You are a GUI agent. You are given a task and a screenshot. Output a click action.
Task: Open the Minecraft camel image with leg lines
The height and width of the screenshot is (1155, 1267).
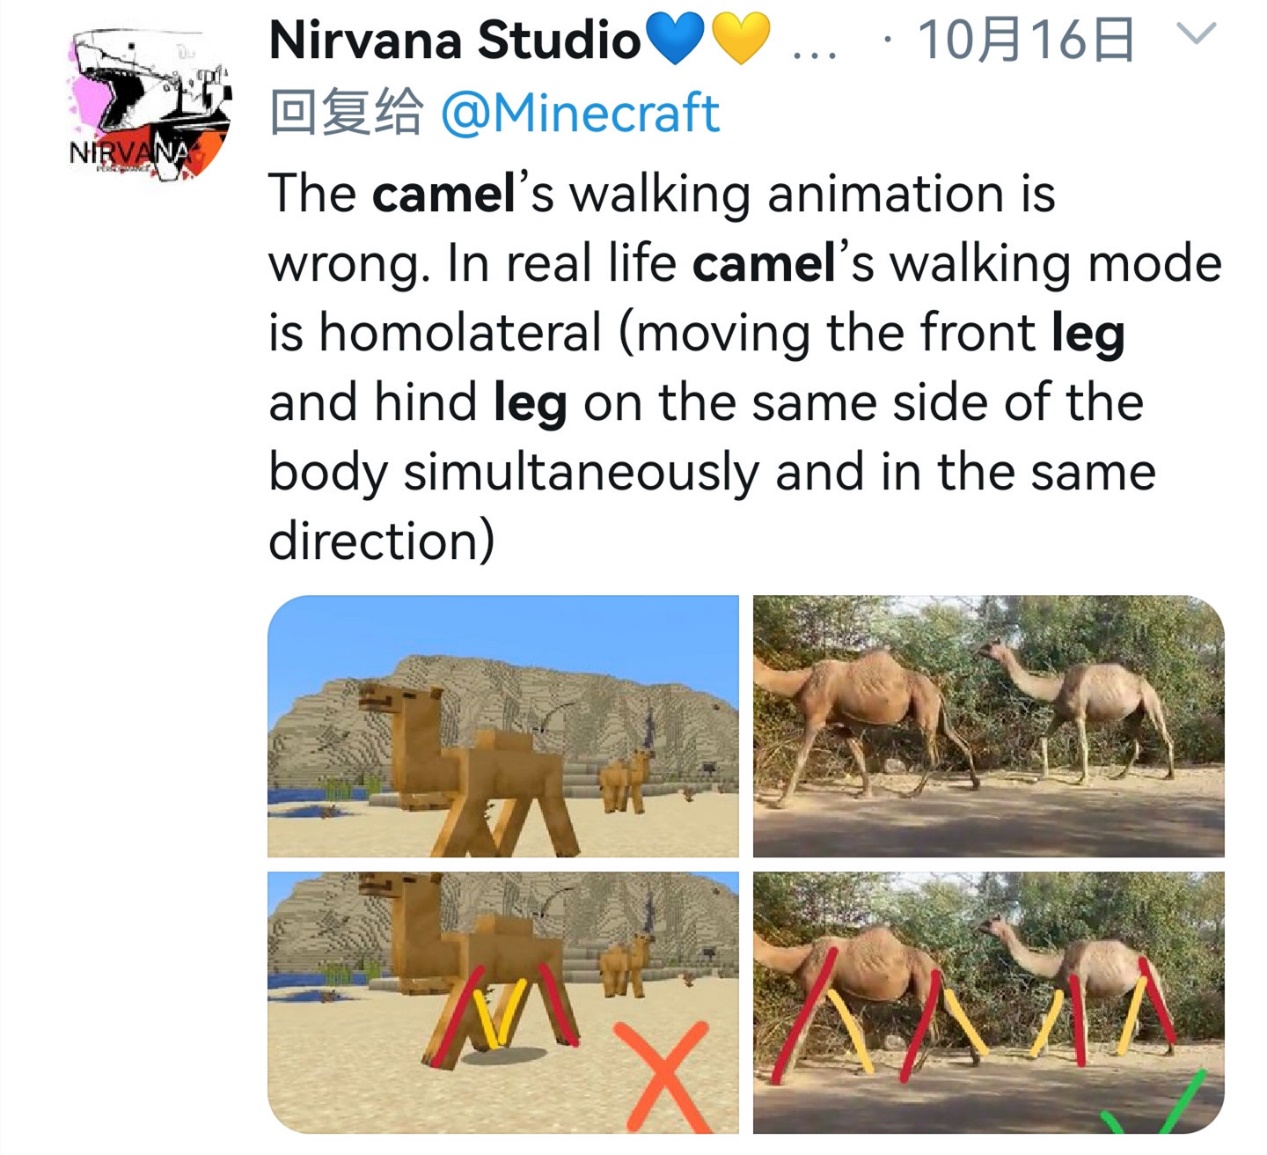(503, 1002)
